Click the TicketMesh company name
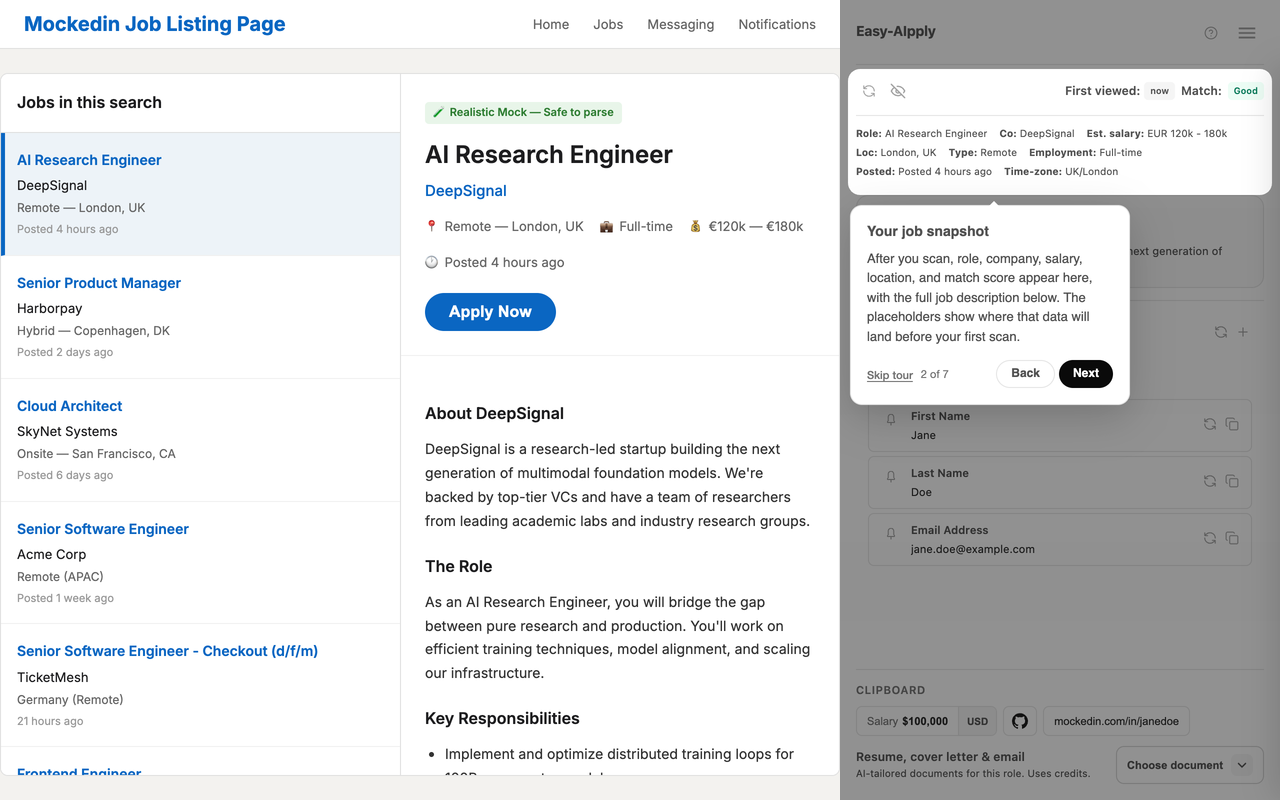This screenshot has width=1280, height=800. 53,678
